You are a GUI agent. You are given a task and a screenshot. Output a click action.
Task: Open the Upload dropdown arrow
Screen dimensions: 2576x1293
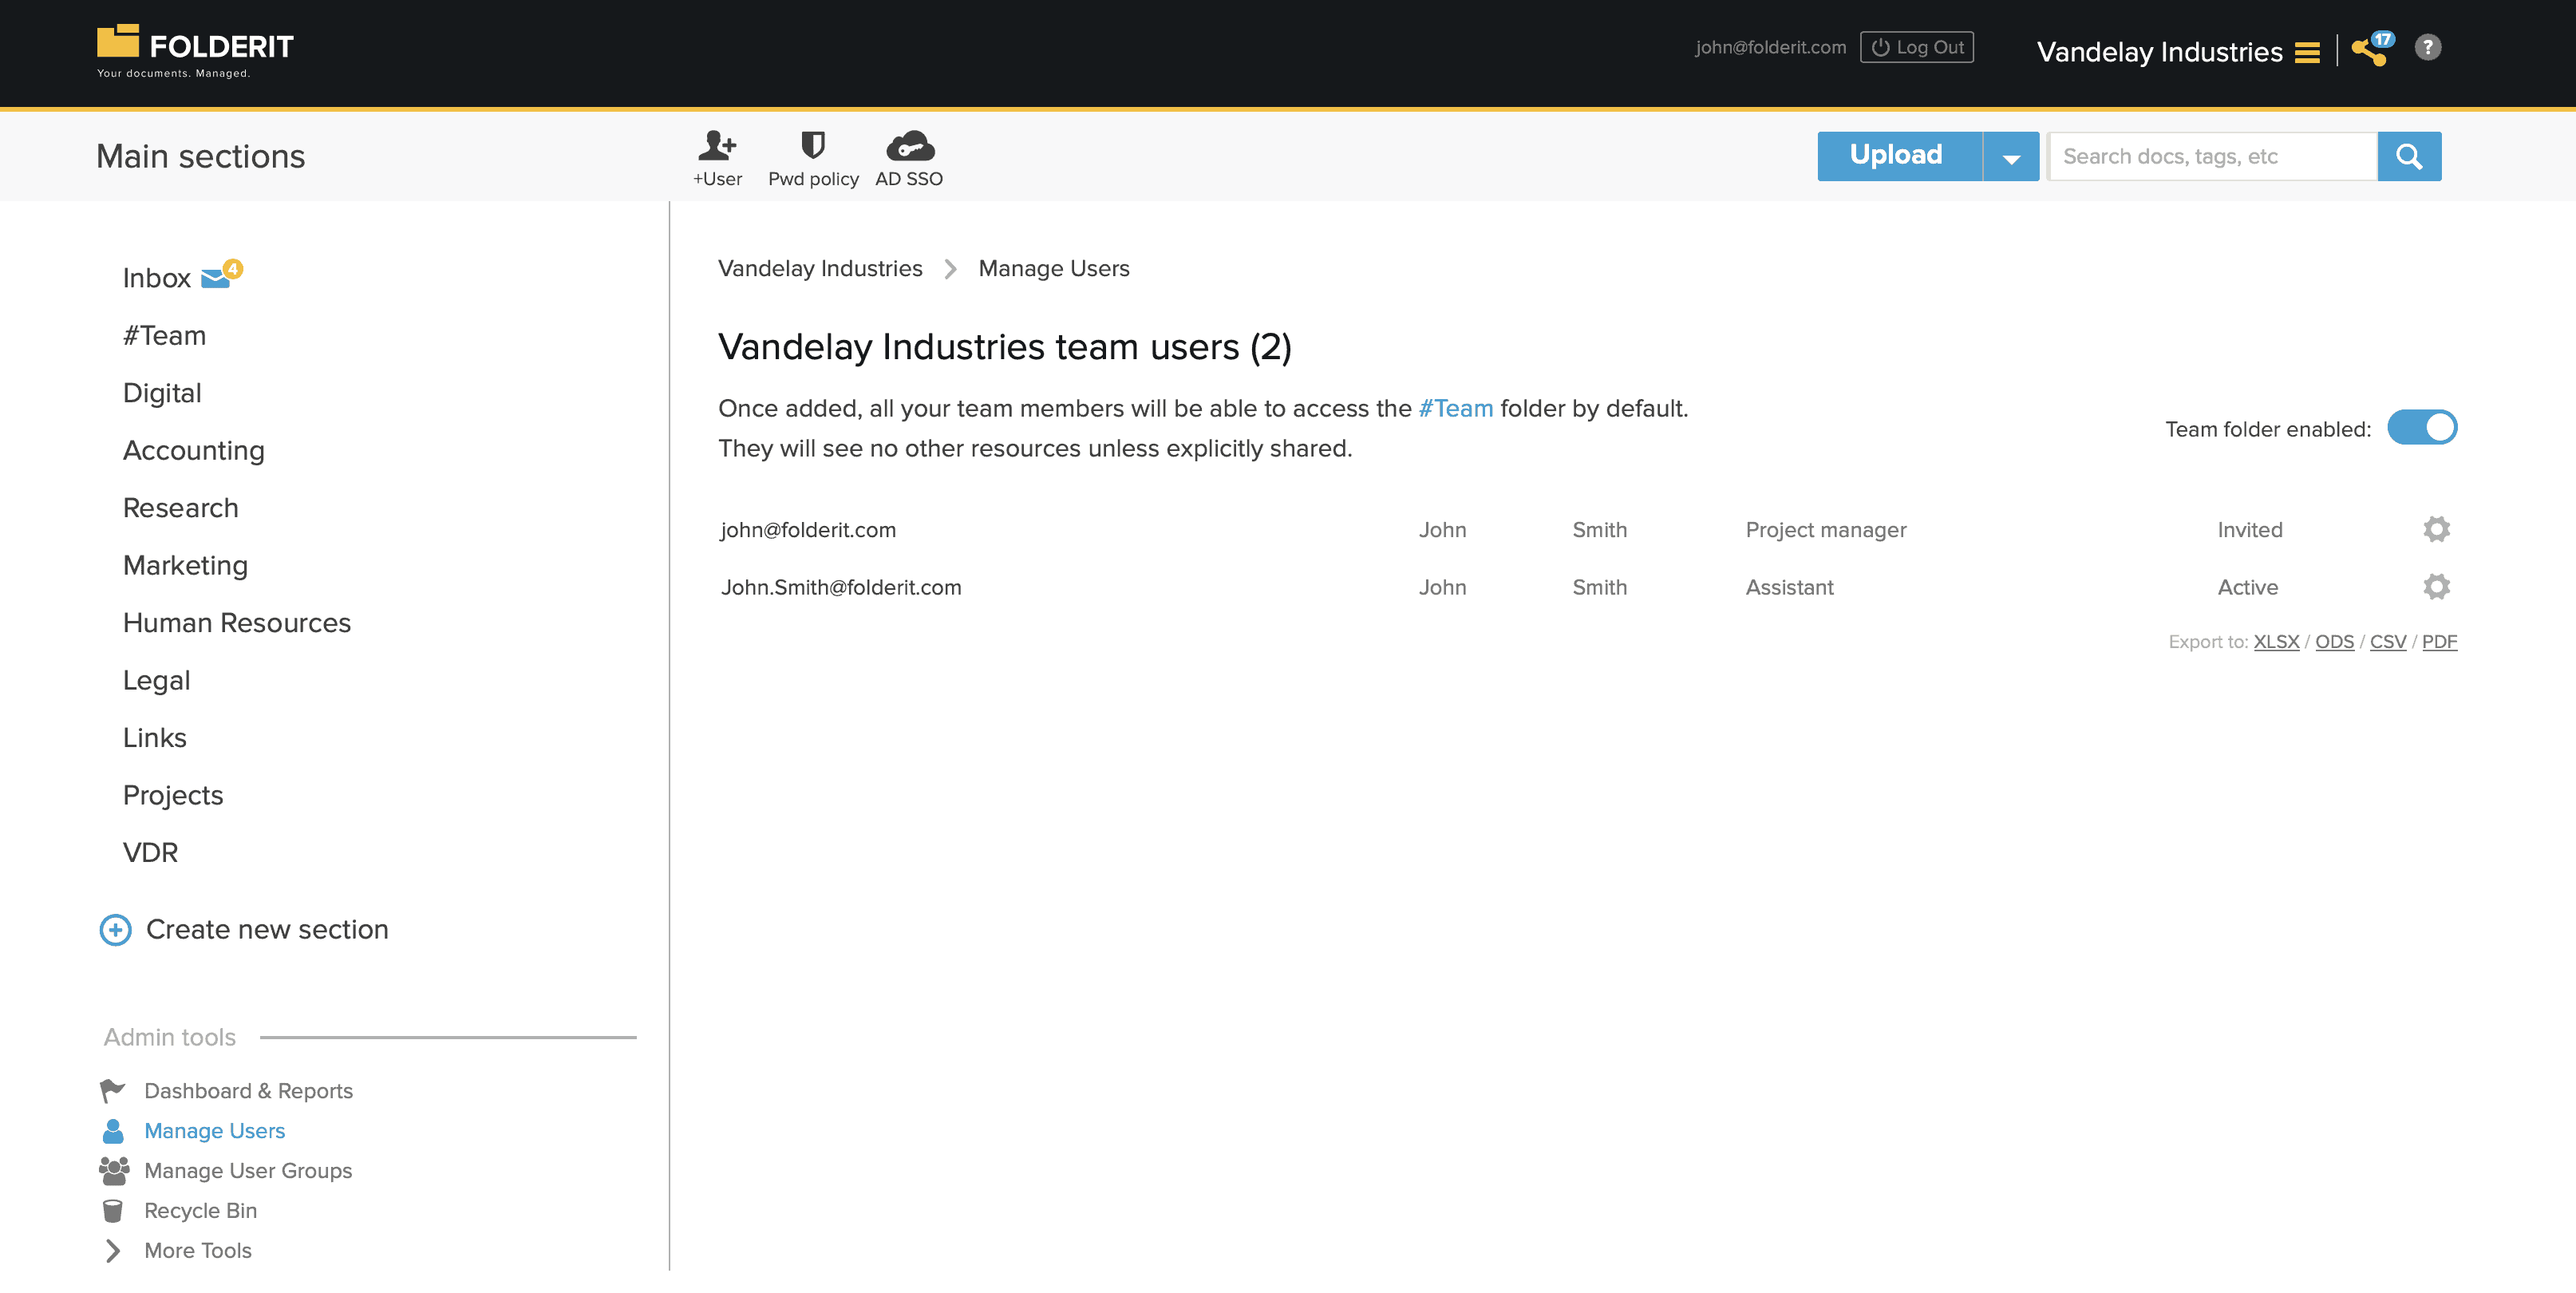(2011, 156)
